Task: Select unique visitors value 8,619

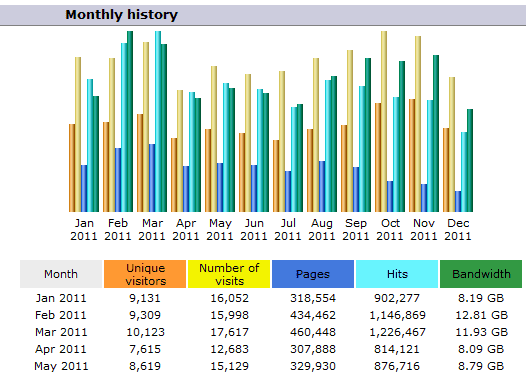Action: pos(145,366)
